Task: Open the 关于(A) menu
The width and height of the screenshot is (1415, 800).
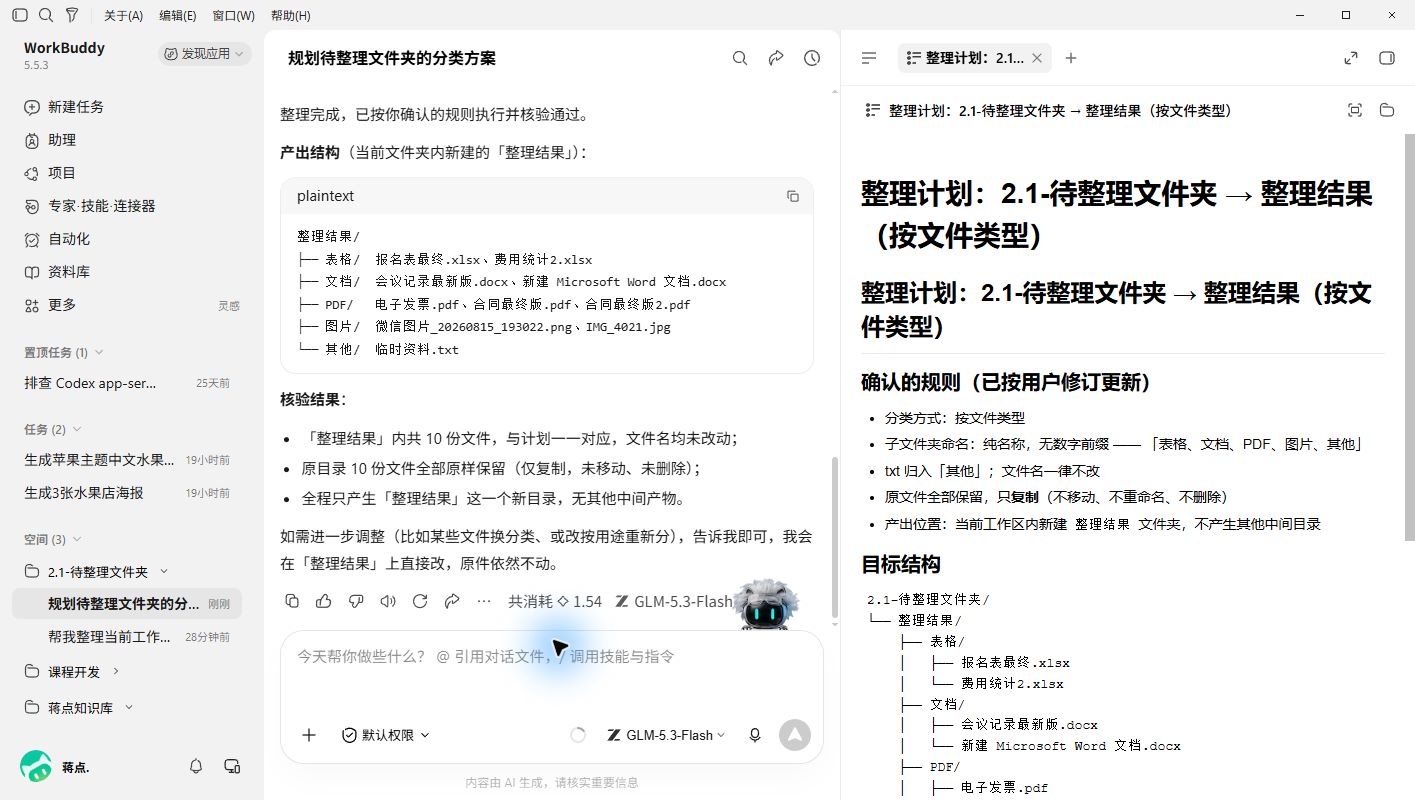Action: click(123, 15)
